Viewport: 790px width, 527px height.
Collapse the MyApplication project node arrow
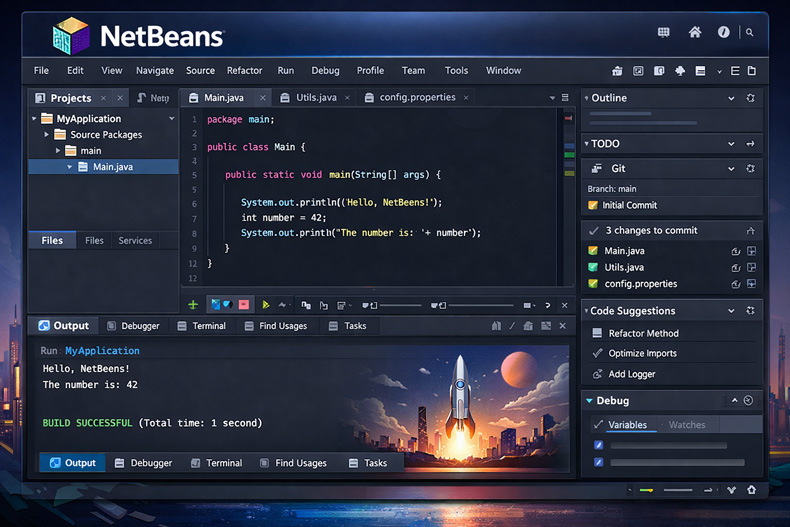point(34,119)
